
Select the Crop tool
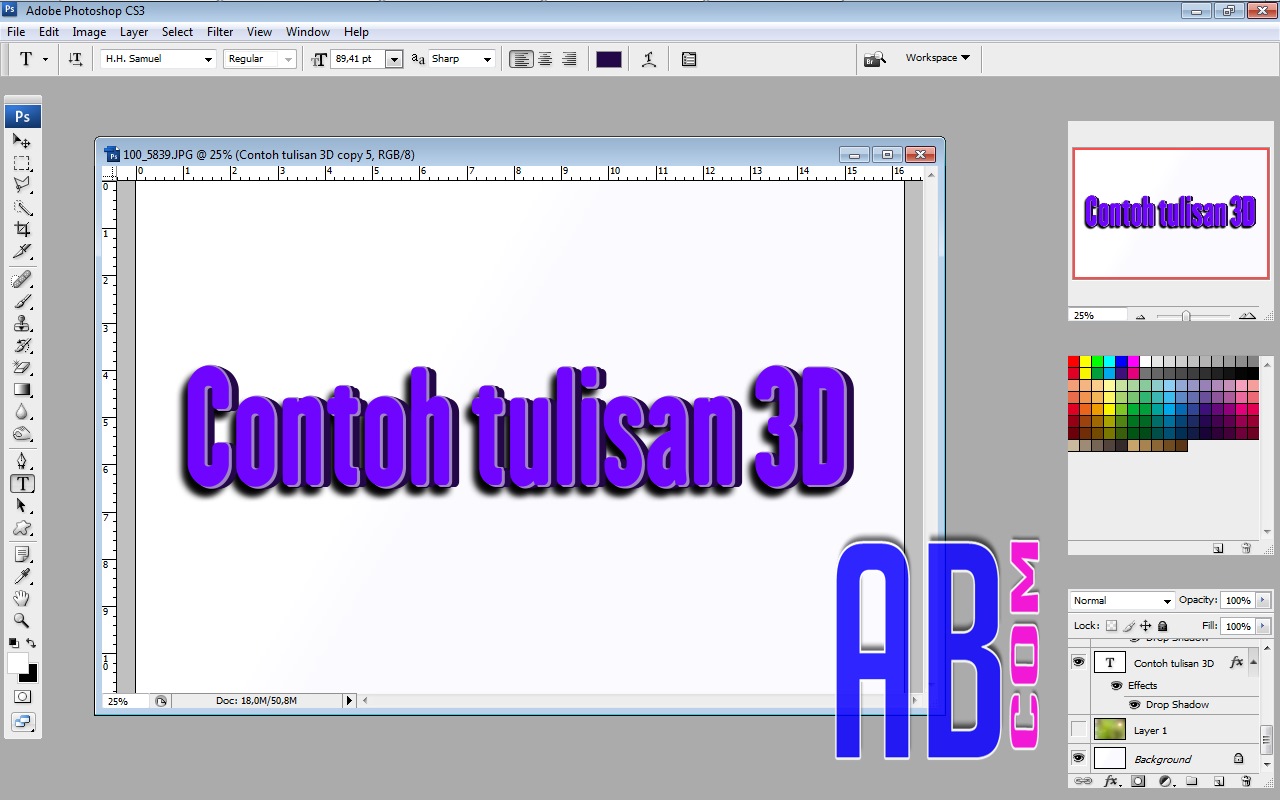(20, 227)
